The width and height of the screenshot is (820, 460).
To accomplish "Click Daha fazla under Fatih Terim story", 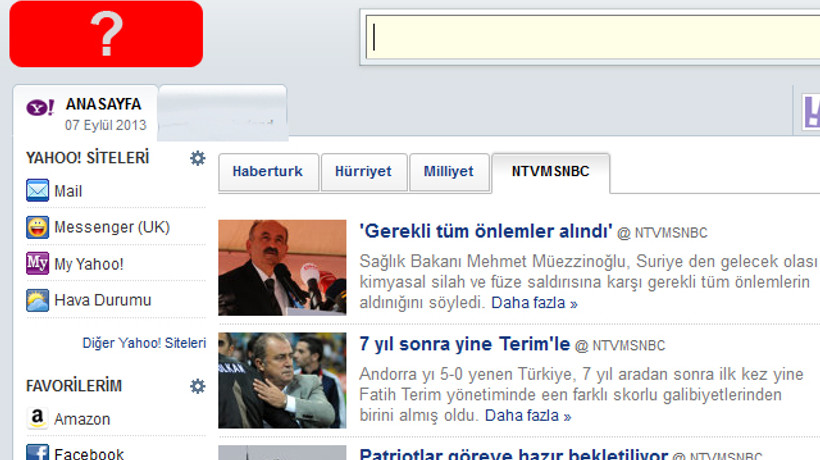I will [x=528, y=416].
